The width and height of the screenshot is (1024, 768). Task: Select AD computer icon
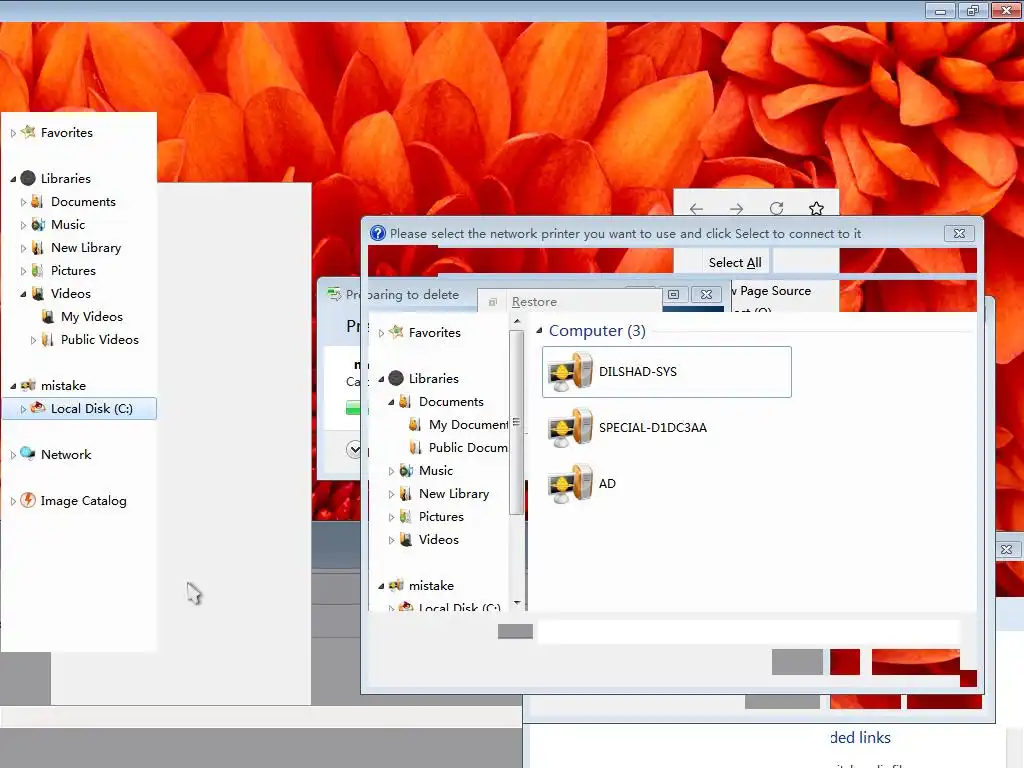(570, 484)
